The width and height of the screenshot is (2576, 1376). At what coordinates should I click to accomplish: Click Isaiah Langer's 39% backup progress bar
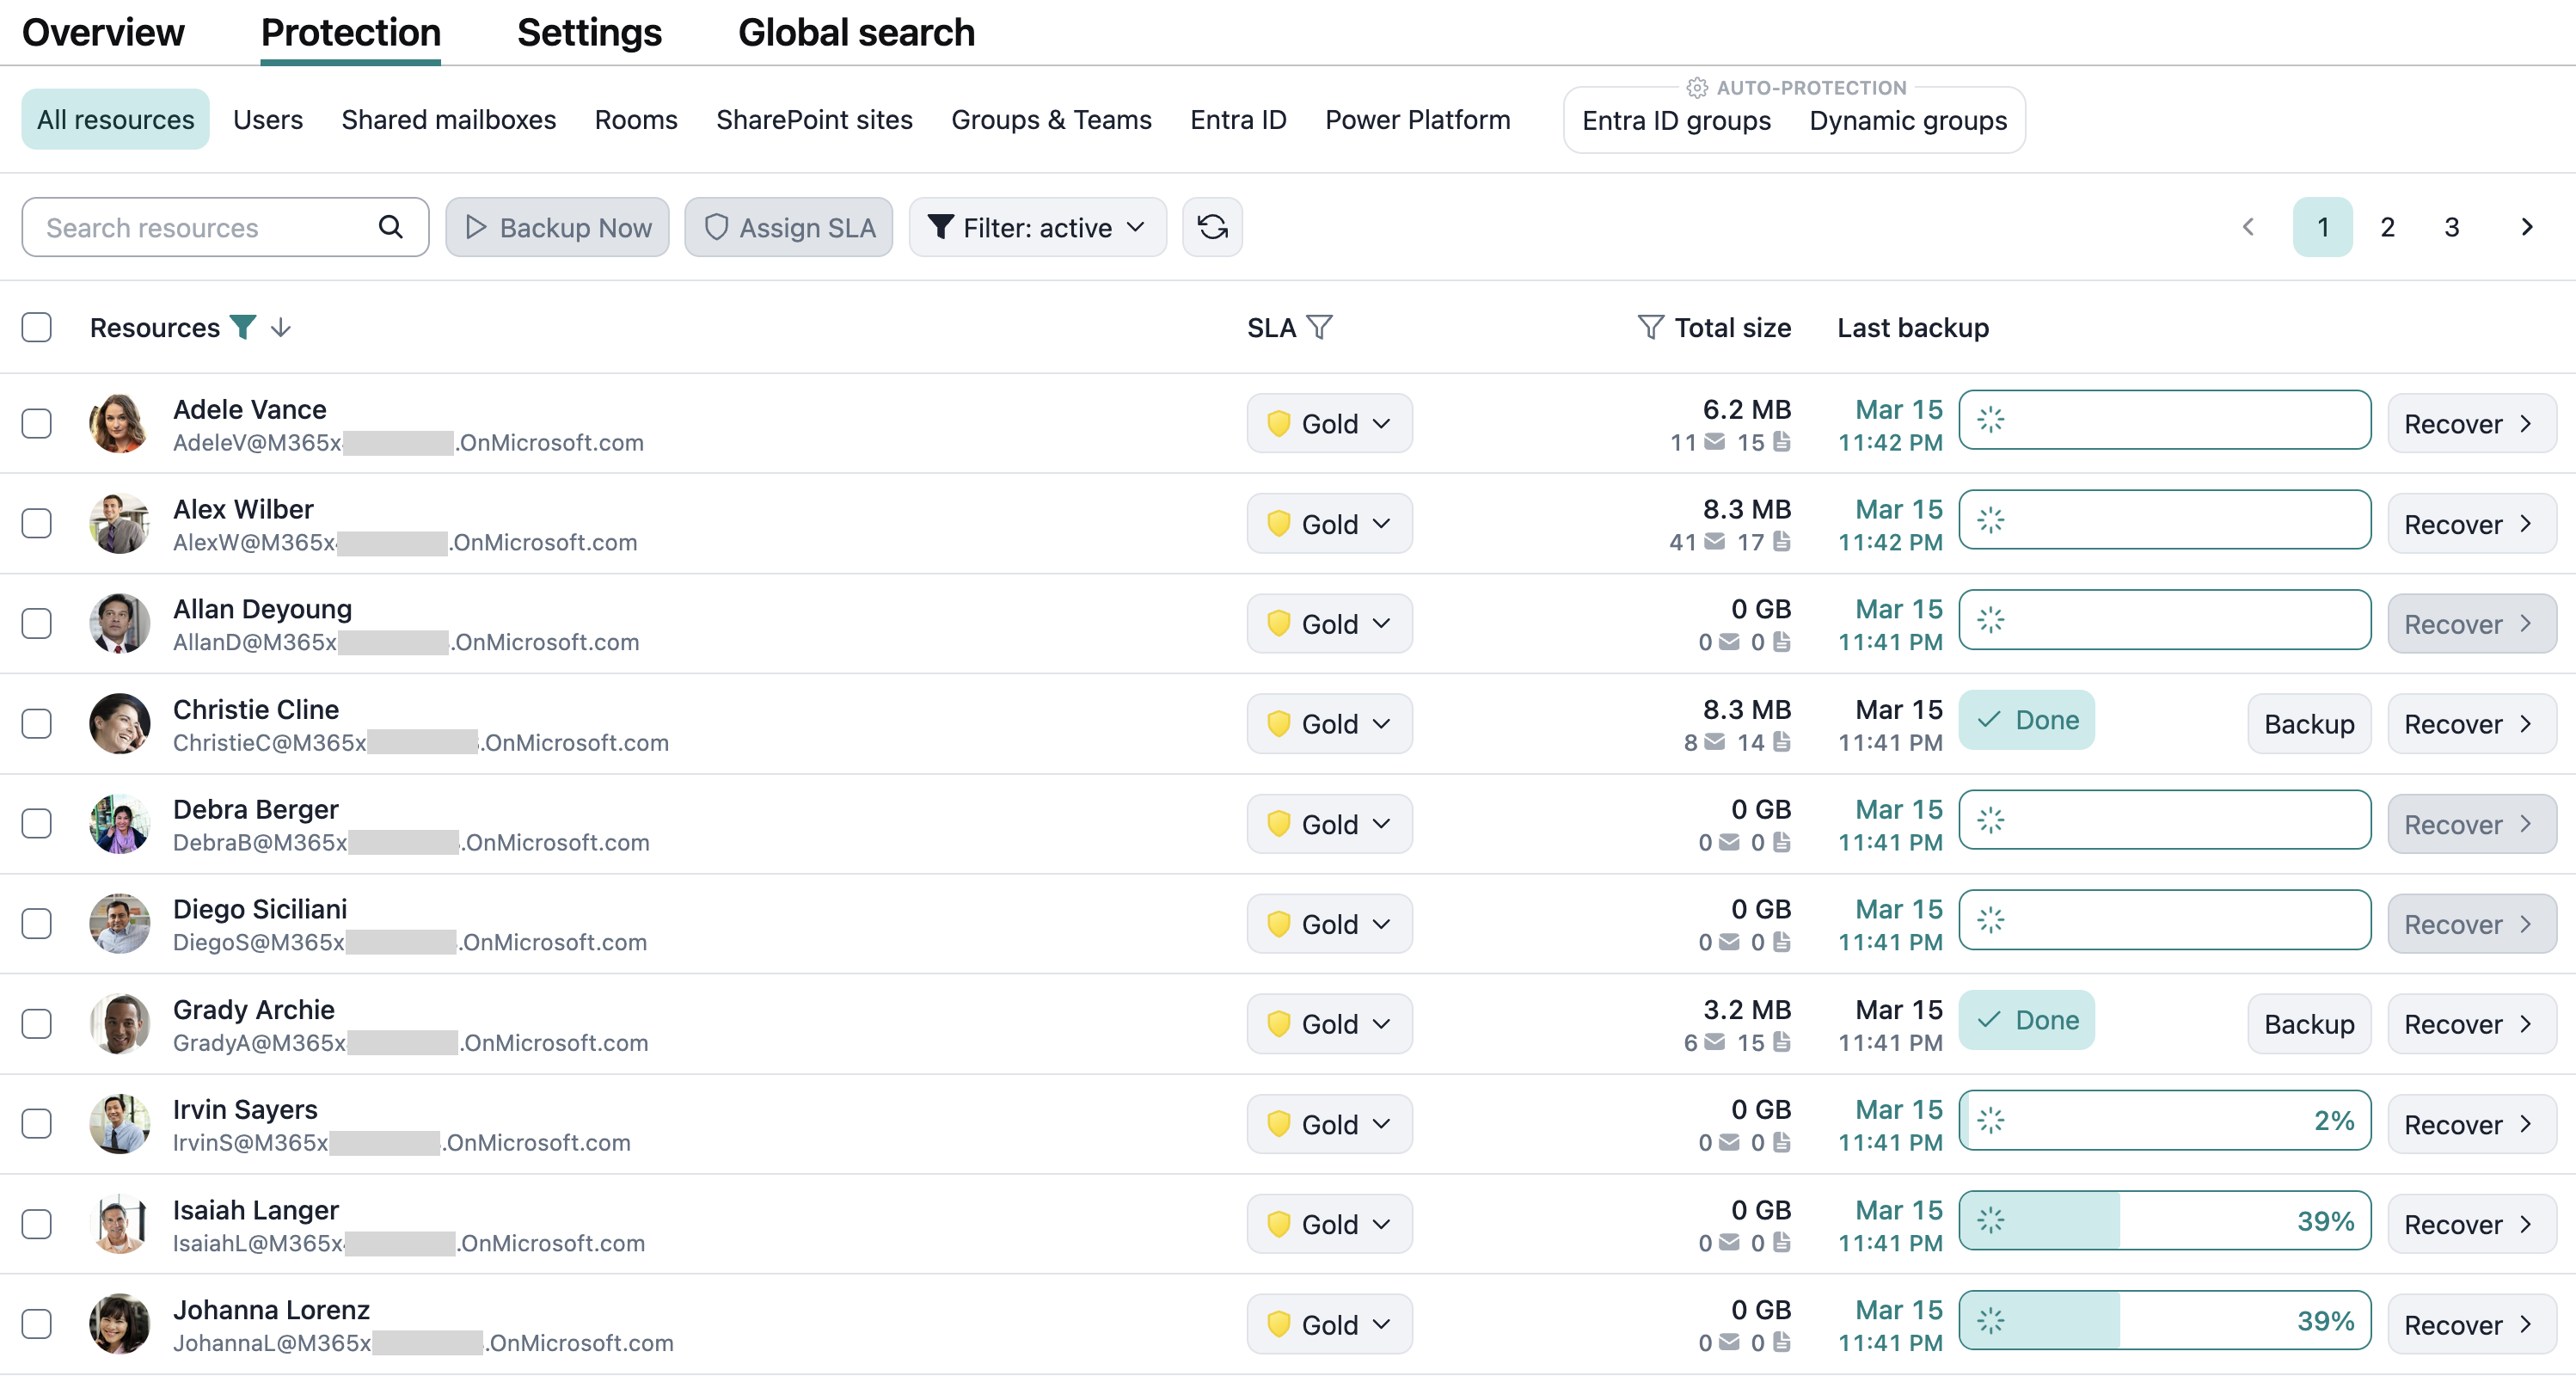pyautogui.click(x=2164, y=1220)
